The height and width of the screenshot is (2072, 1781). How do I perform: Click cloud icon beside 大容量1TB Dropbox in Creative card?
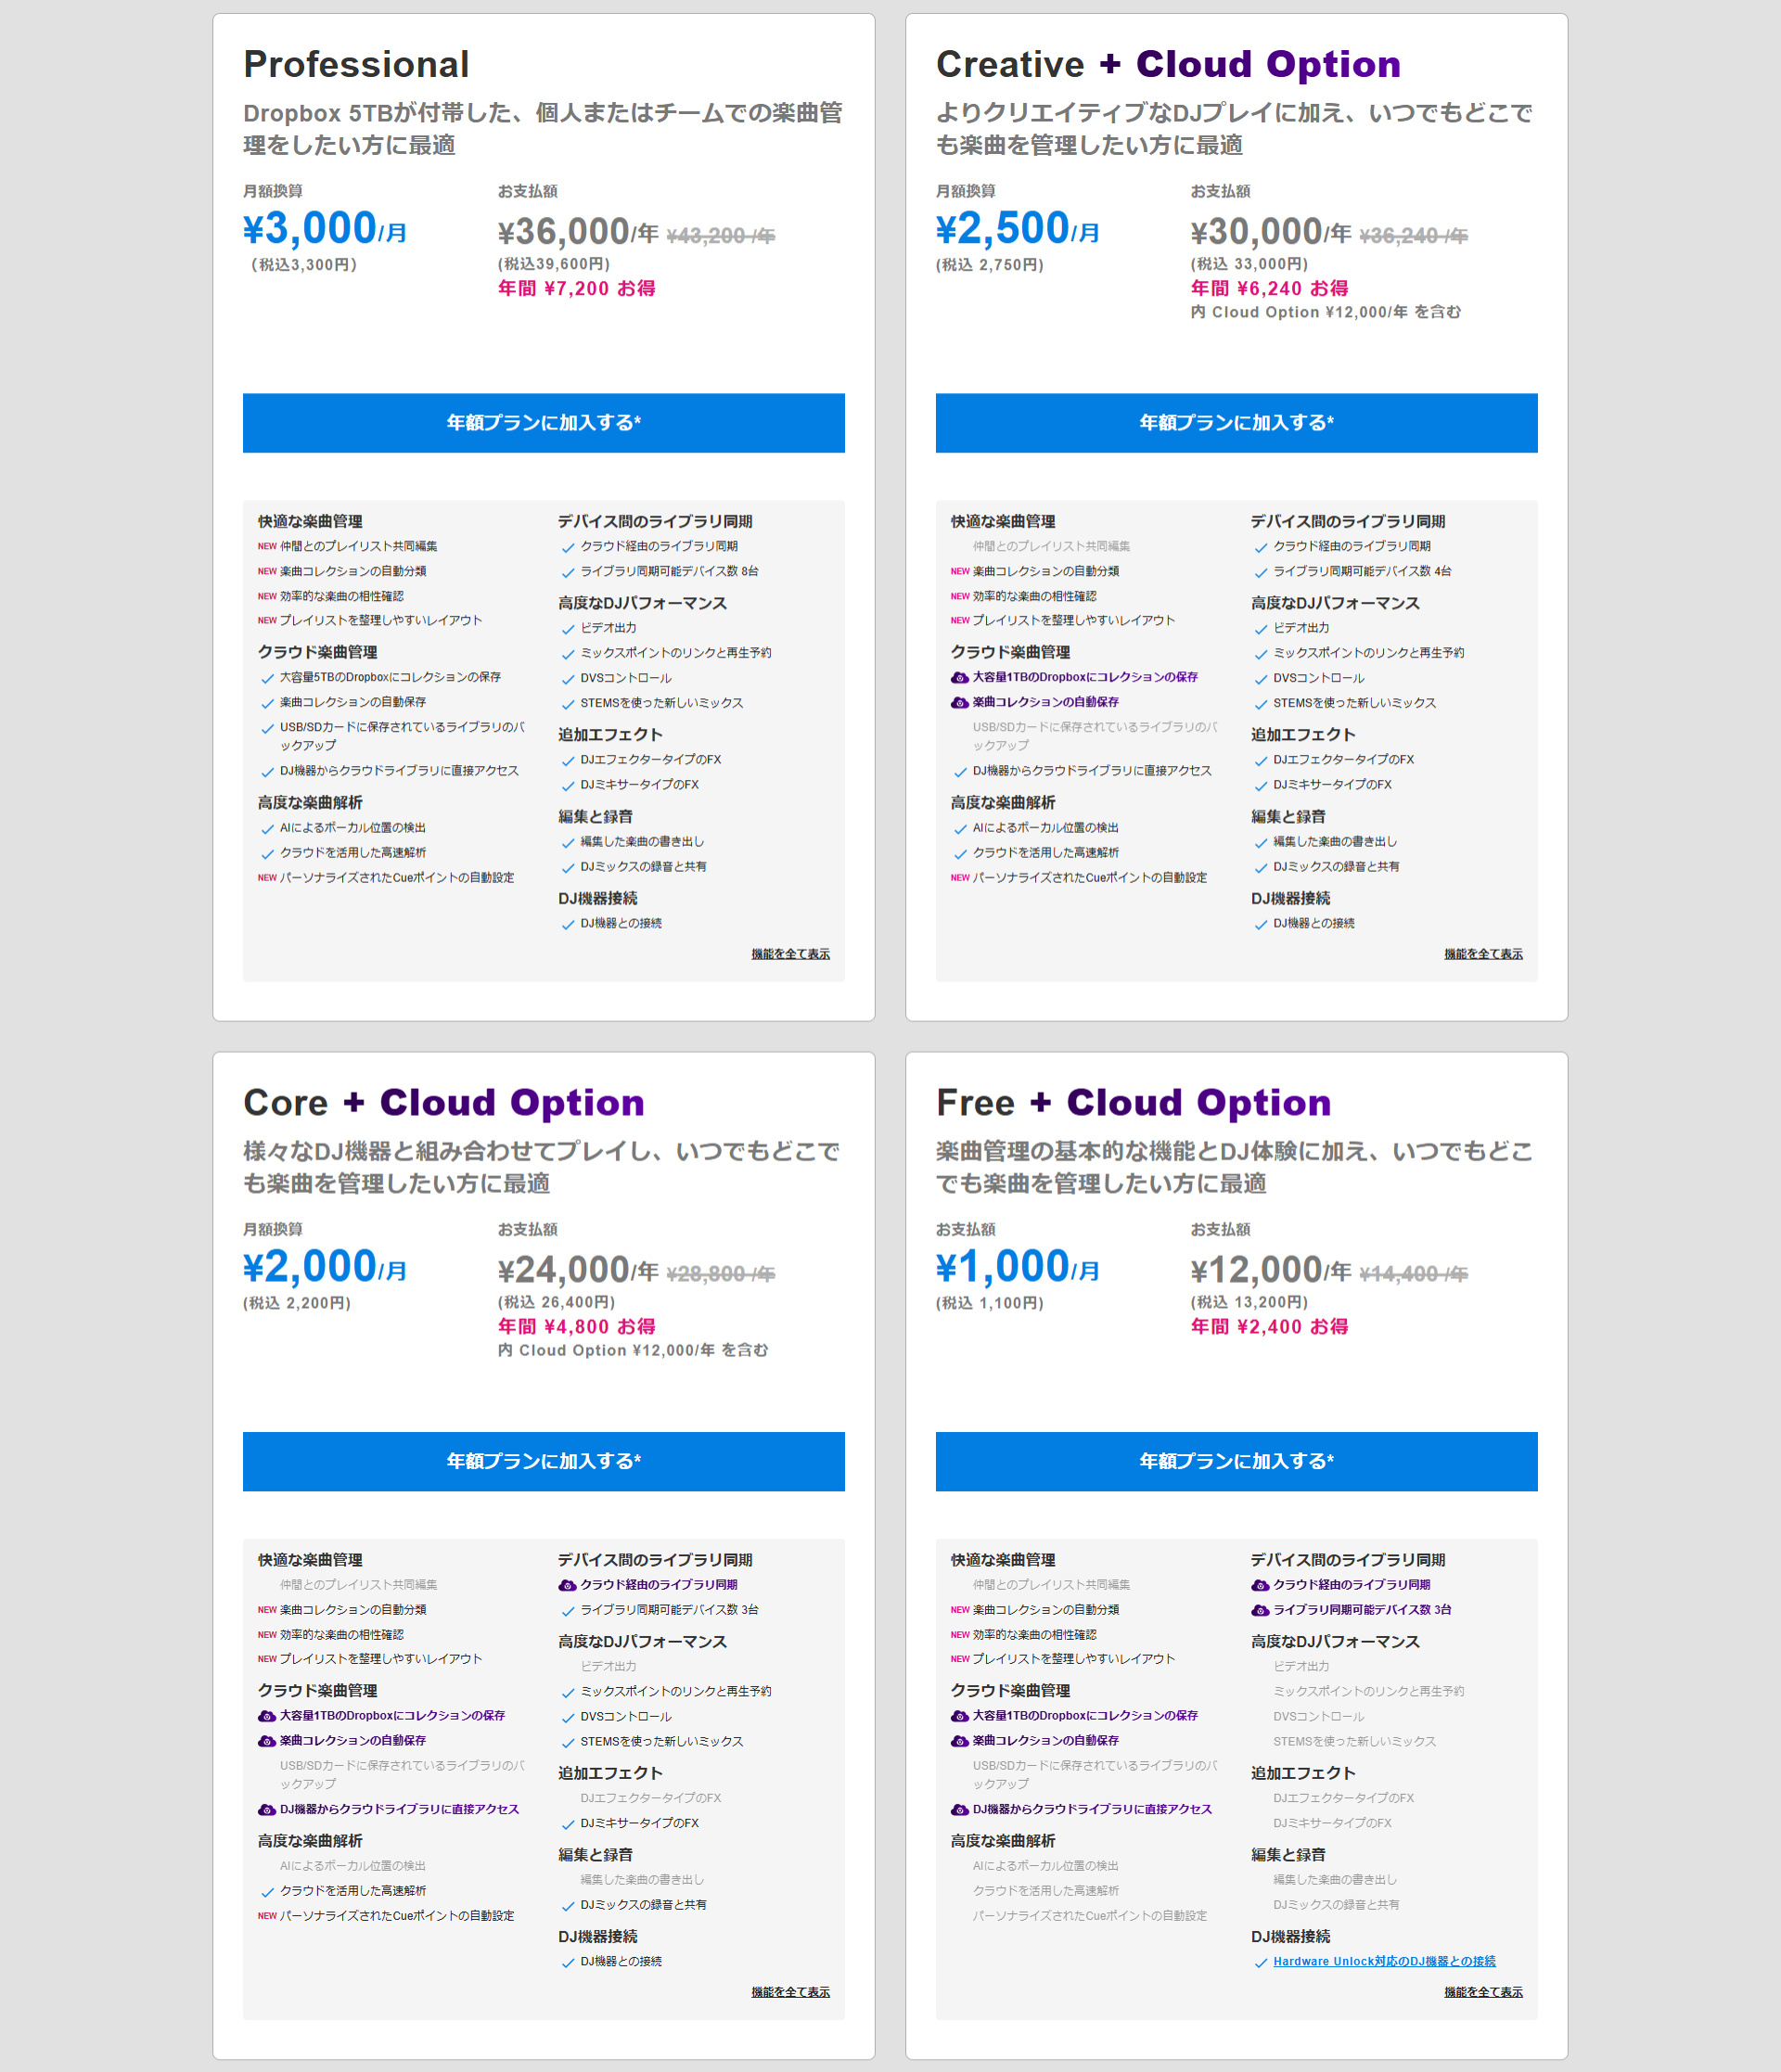[x=959, y=678]
